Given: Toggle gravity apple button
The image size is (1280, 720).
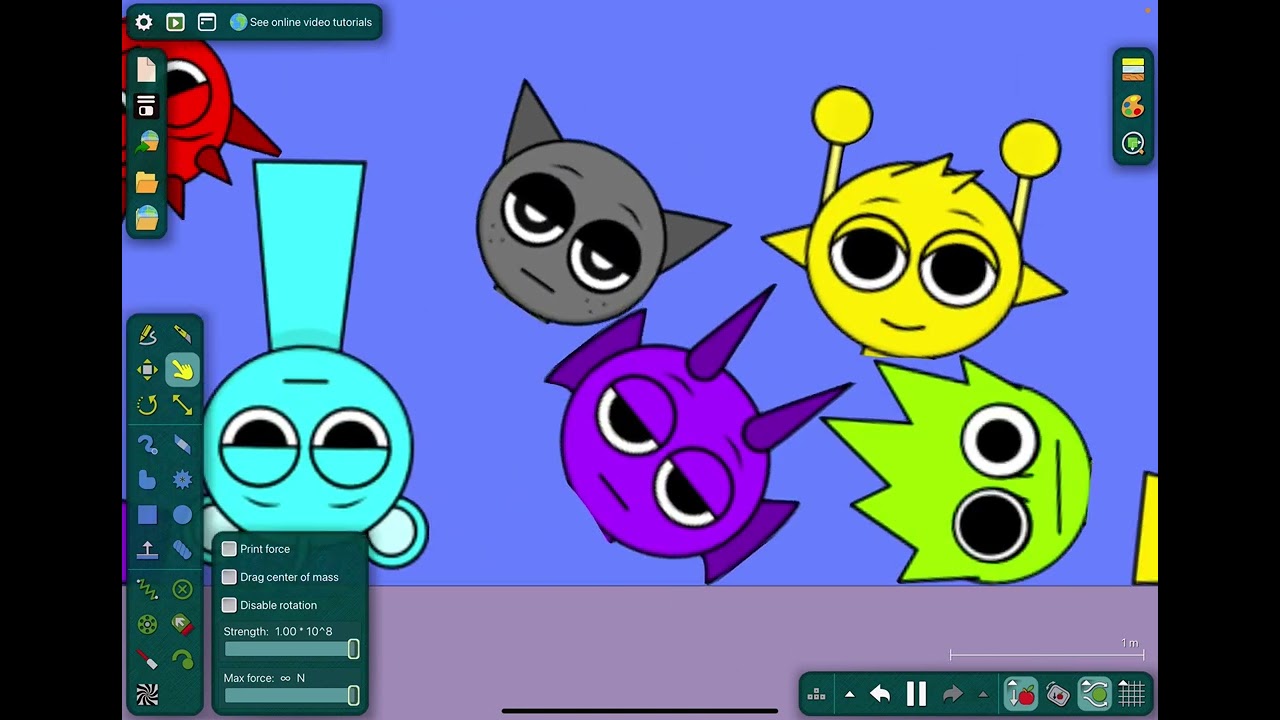Looking at the screenshot, I should click(x=1021, y=694).
